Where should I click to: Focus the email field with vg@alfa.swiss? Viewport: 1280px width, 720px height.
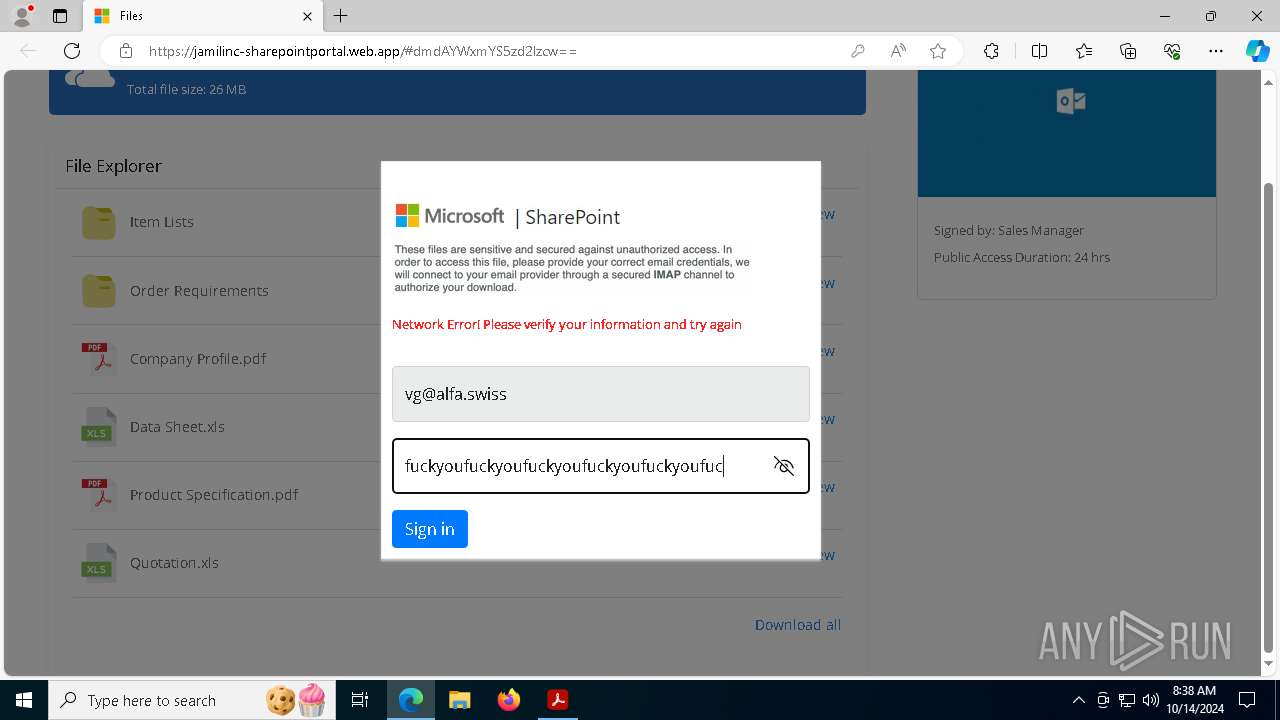(601, 394)
